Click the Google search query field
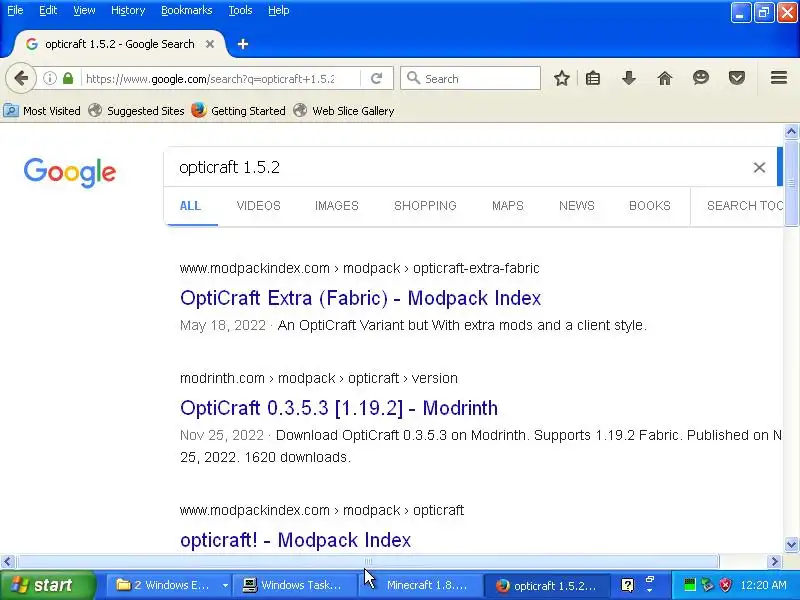Image resolution: width=800 pixels, height=600 pixels. click(x=458, y=167)
